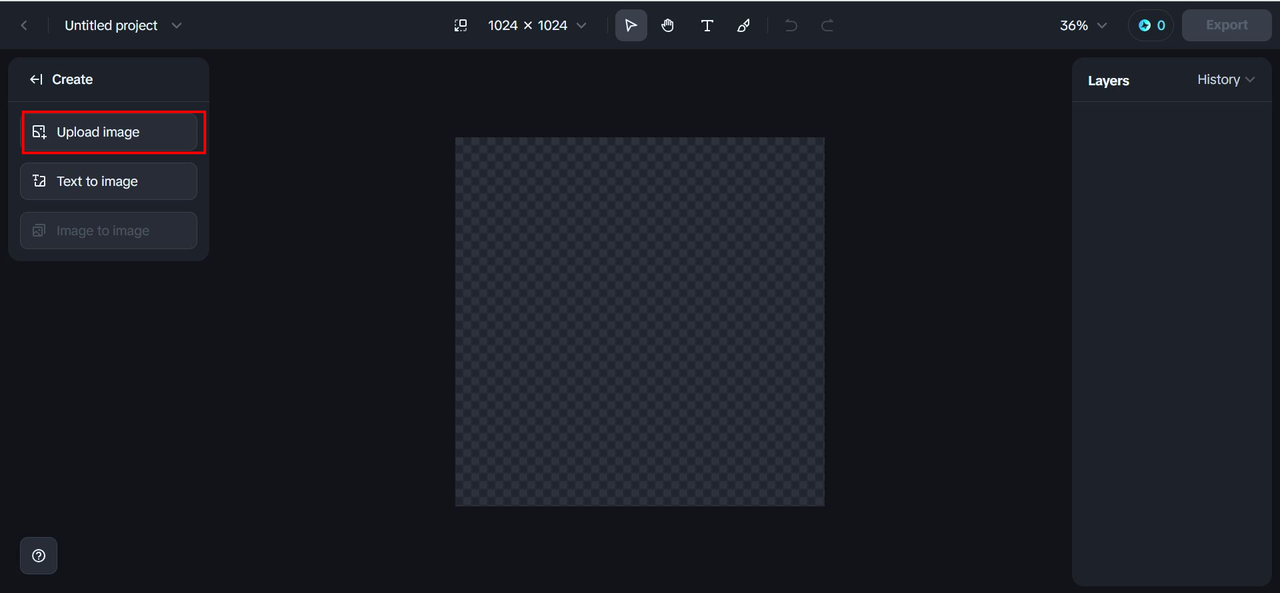Open the help question mark button

39,556
